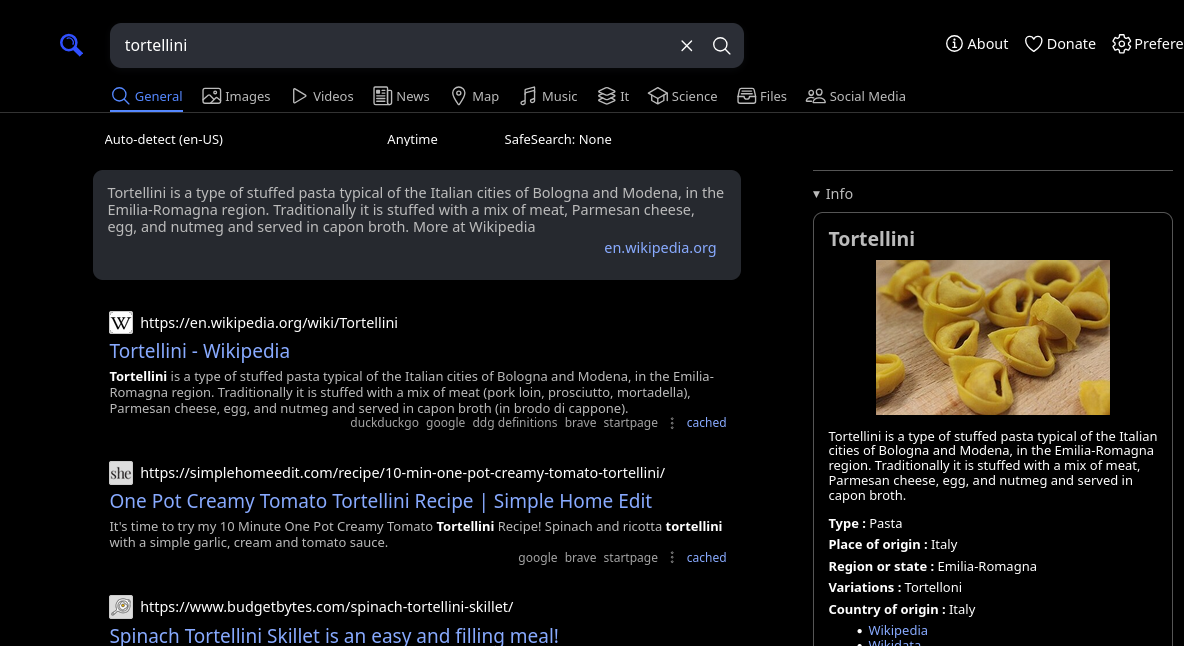Click the Wikipedia favicon in first result
1184x646 pixels.
(121, 323)
